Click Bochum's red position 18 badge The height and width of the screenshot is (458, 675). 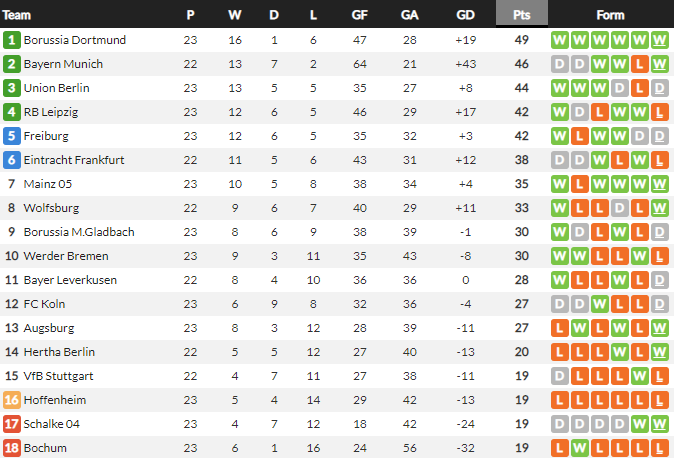(12, 447)
